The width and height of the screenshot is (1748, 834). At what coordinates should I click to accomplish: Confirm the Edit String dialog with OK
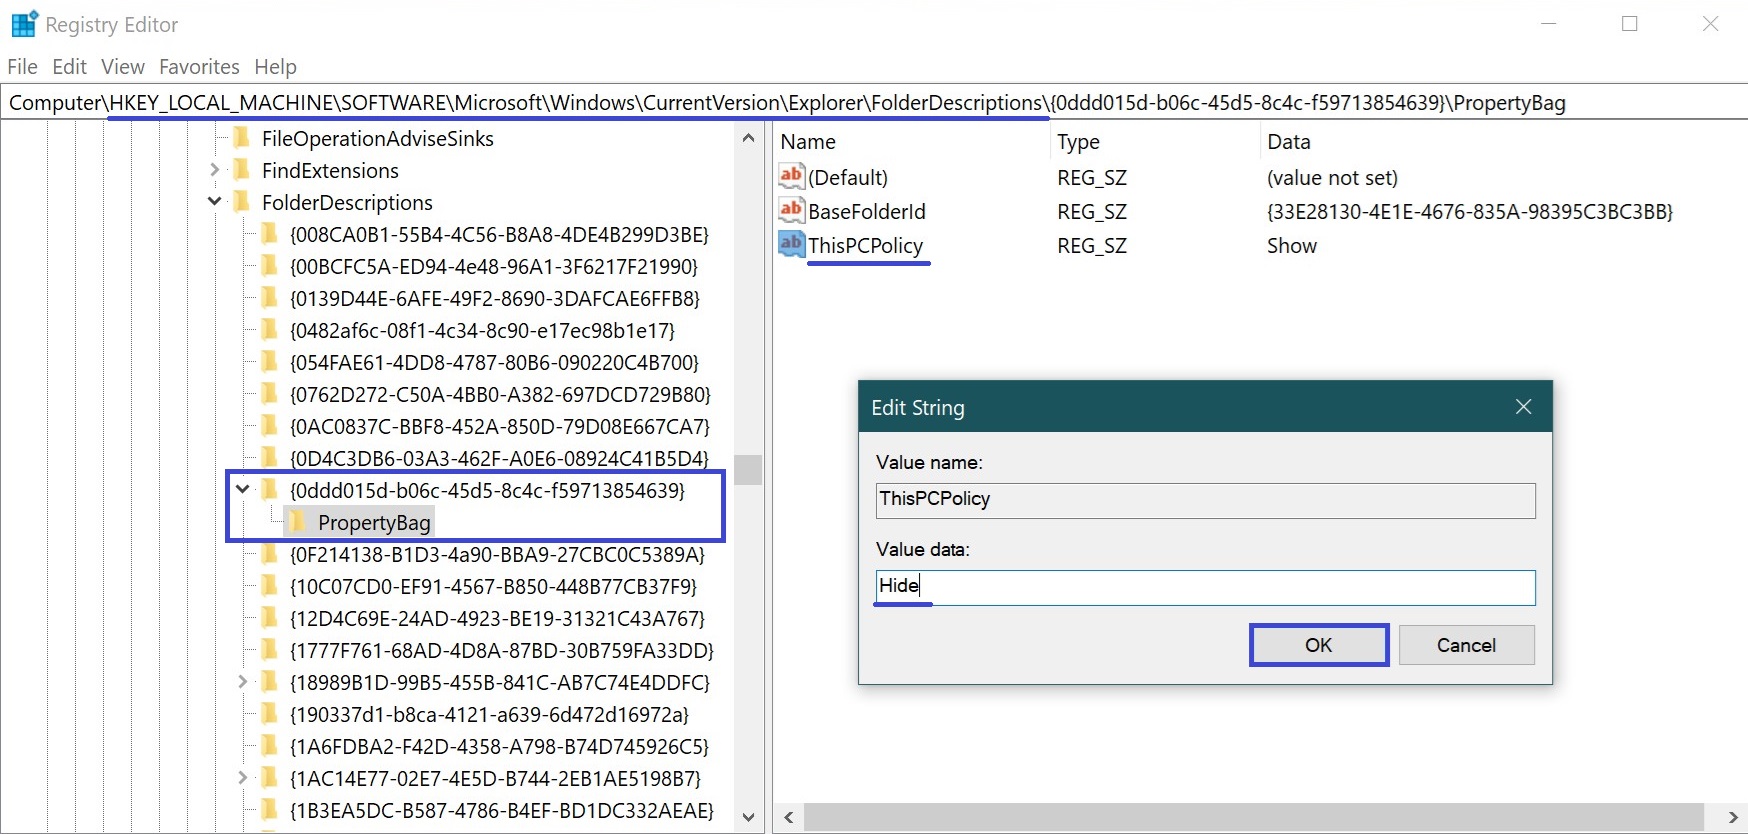(1319, 645)
